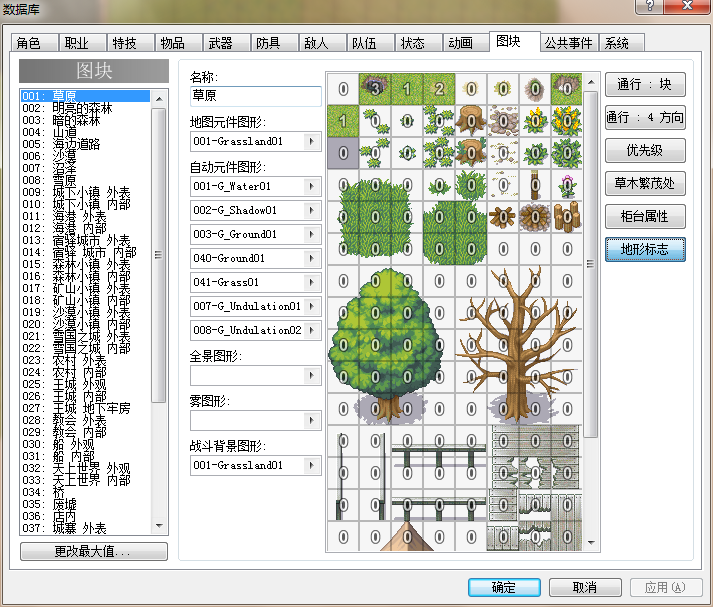Select tileset 037: 城寨 外表
The width and height of the screenshot is (713, 607).
85,528
